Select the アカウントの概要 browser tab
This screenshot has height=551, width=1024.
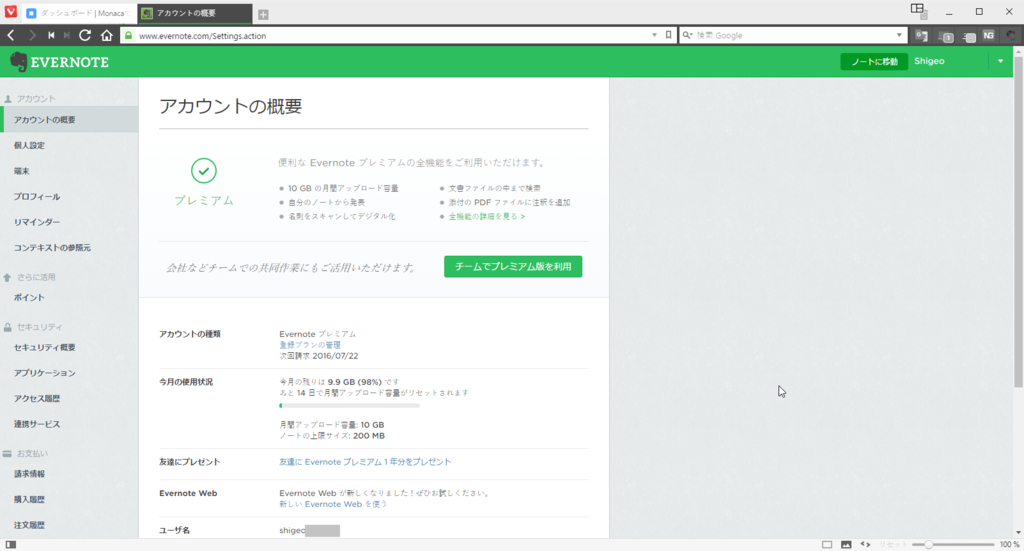click(x=195, y=13)
